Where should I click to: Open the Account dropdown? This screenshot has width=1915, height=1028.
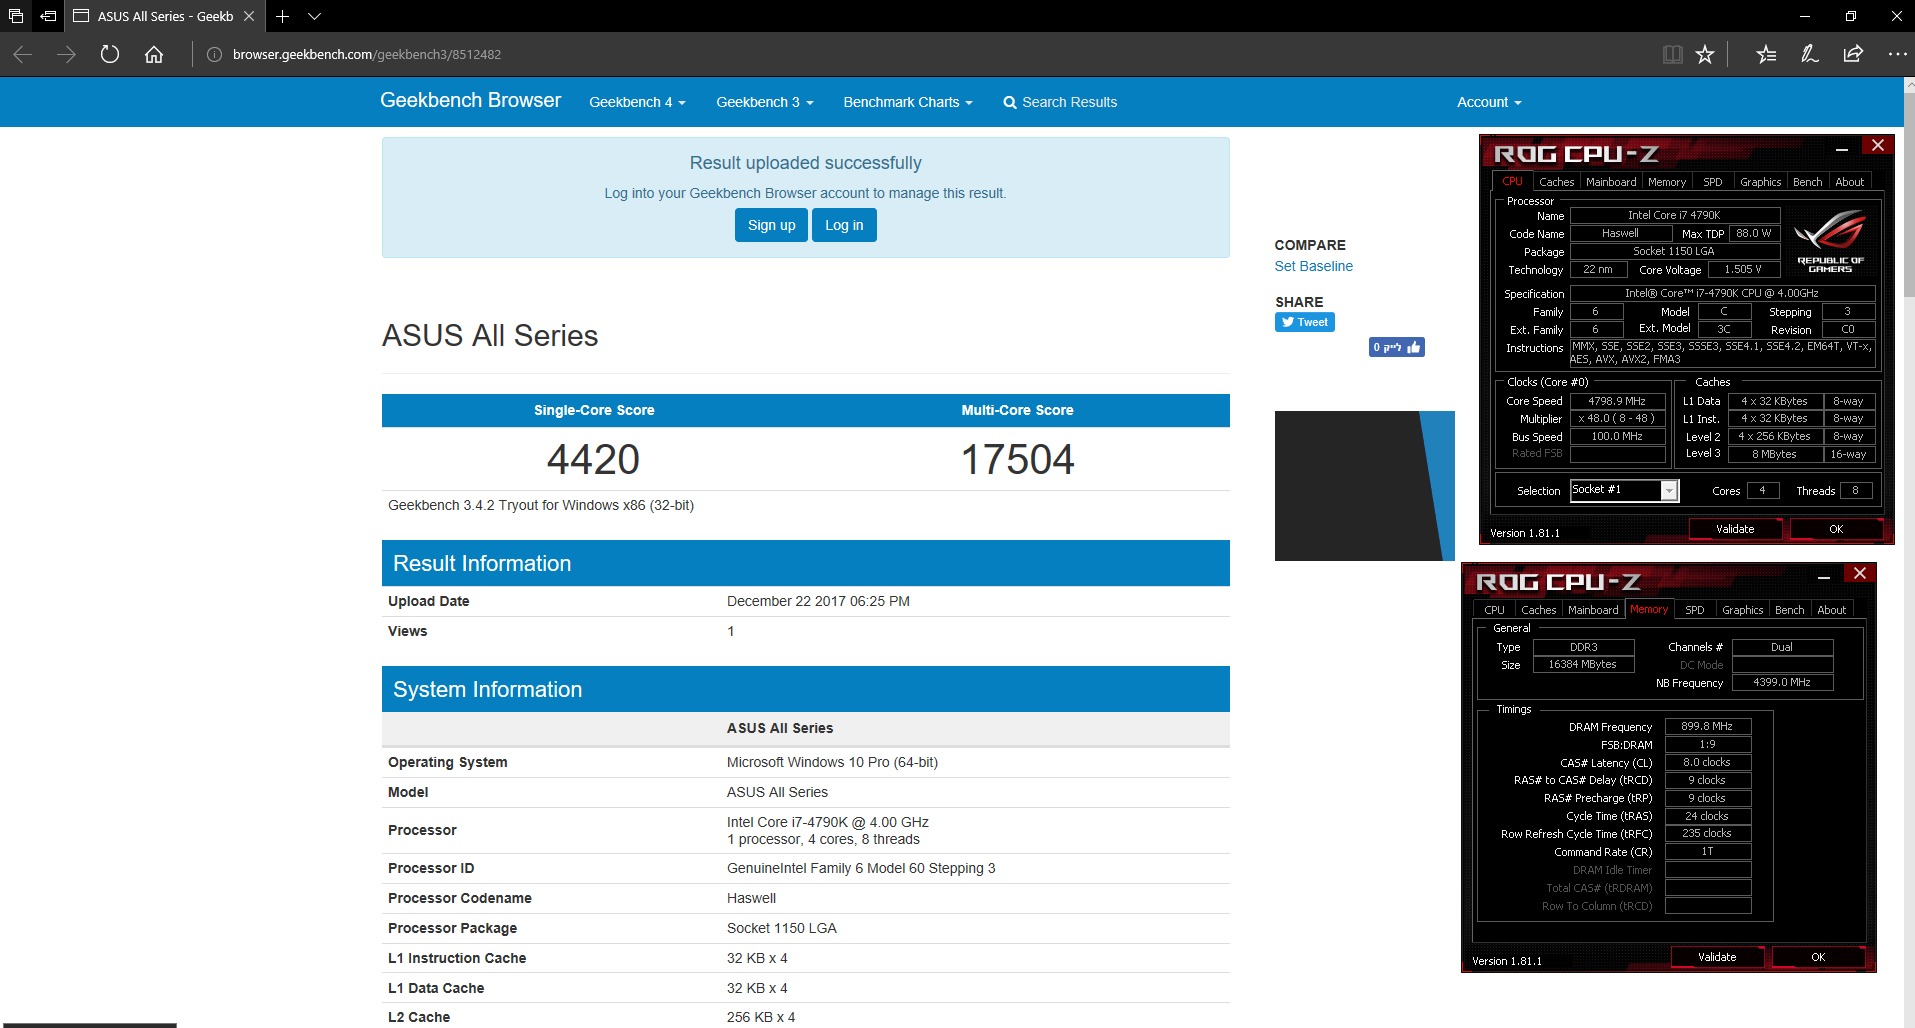1489,102
